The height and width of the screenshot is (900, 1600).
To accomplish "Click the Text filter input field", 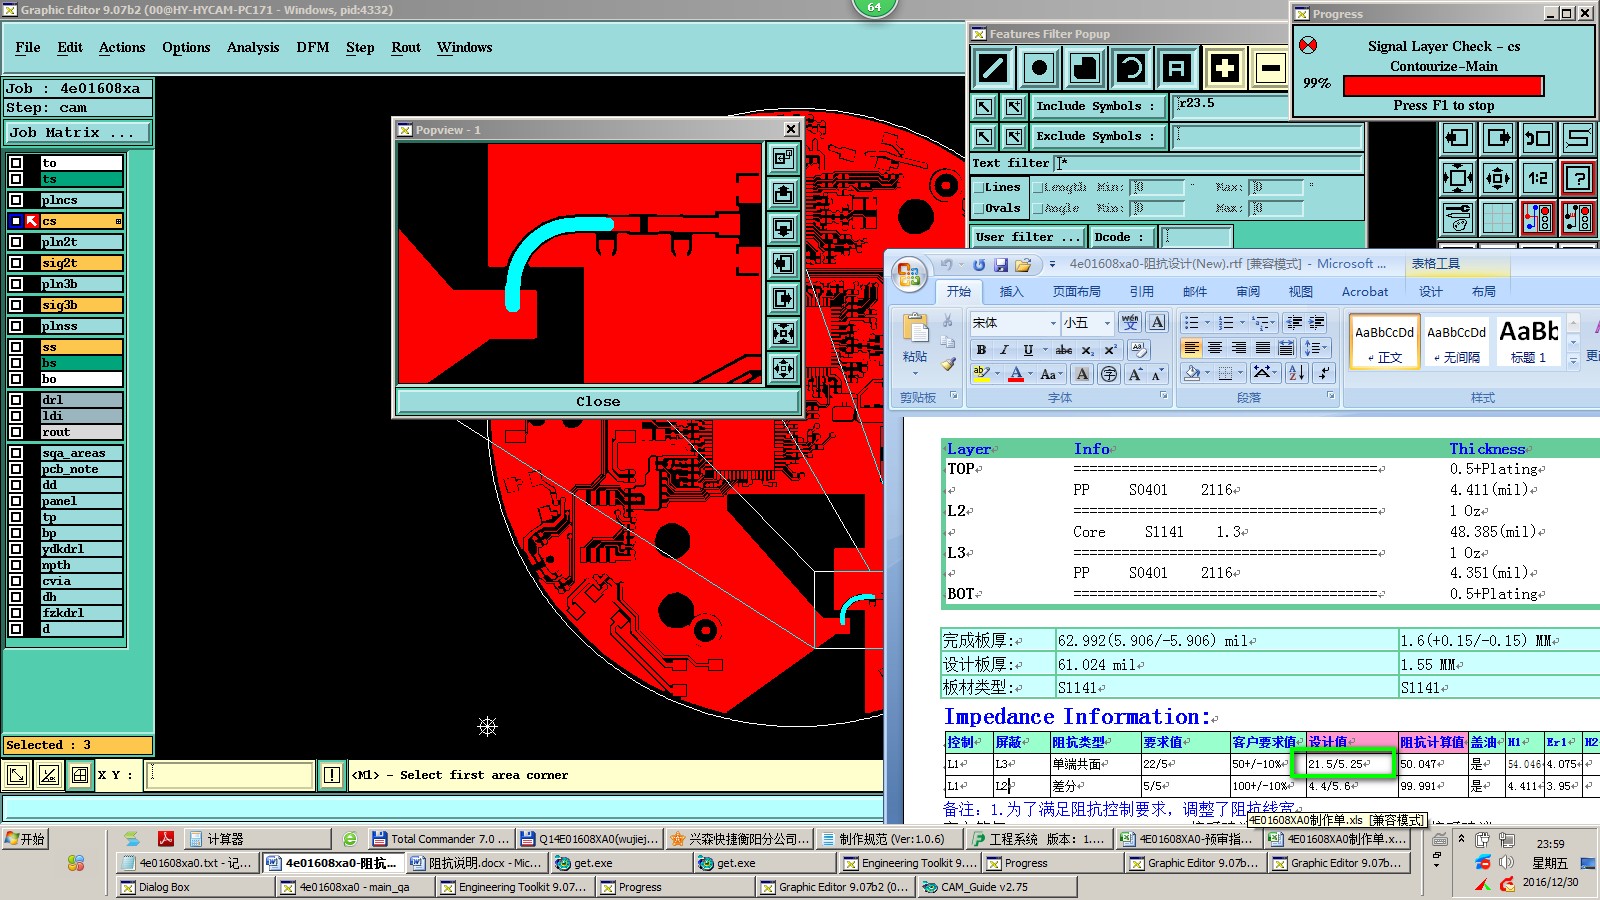I will tap(1209, 163).
